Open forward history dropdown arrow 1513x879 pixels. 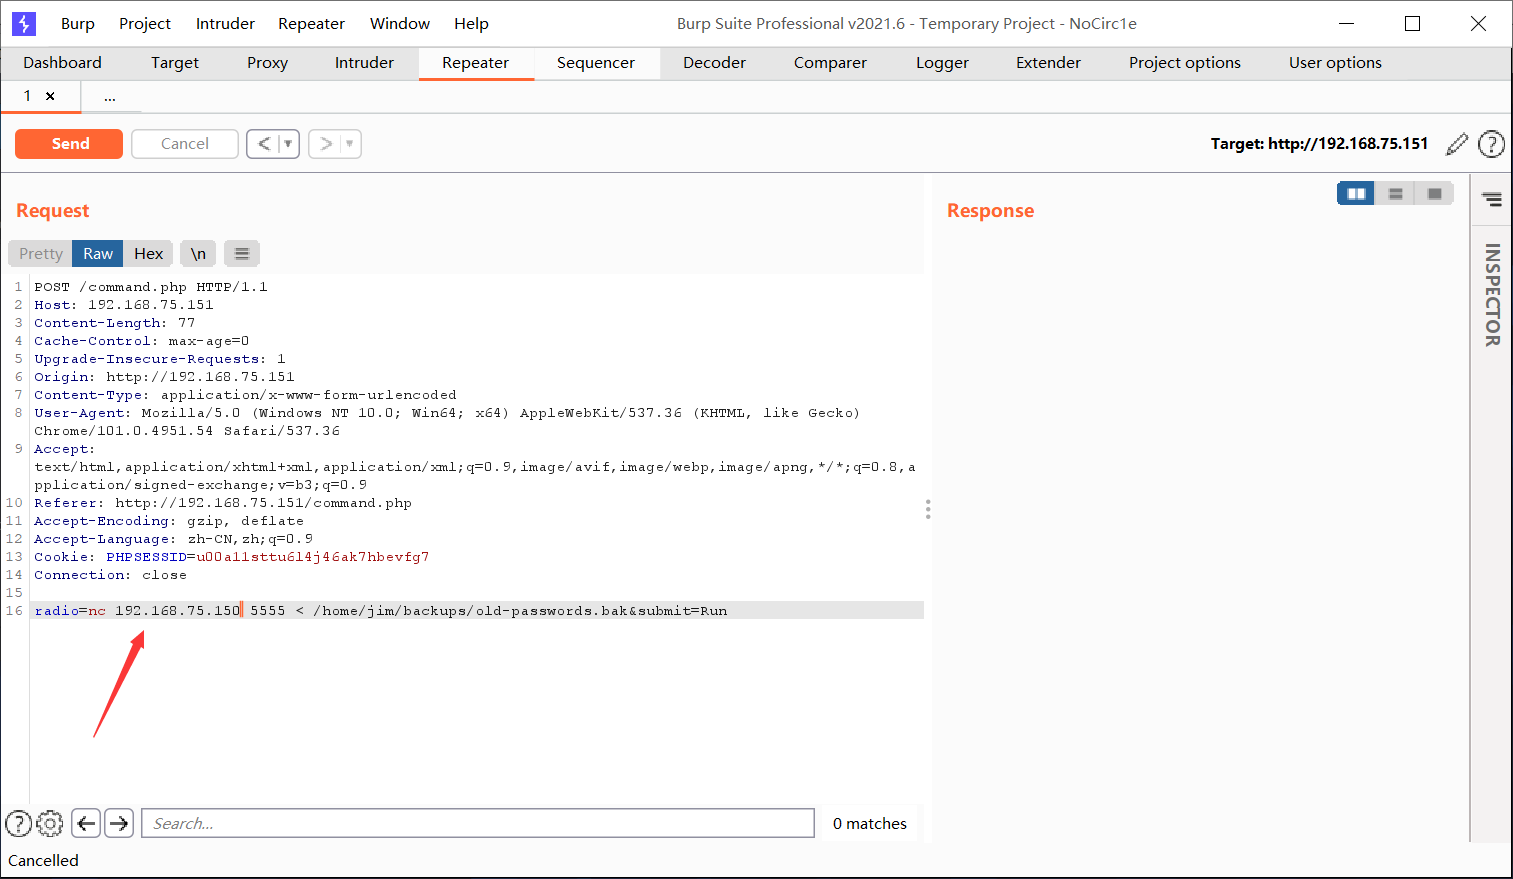[350, 144]
